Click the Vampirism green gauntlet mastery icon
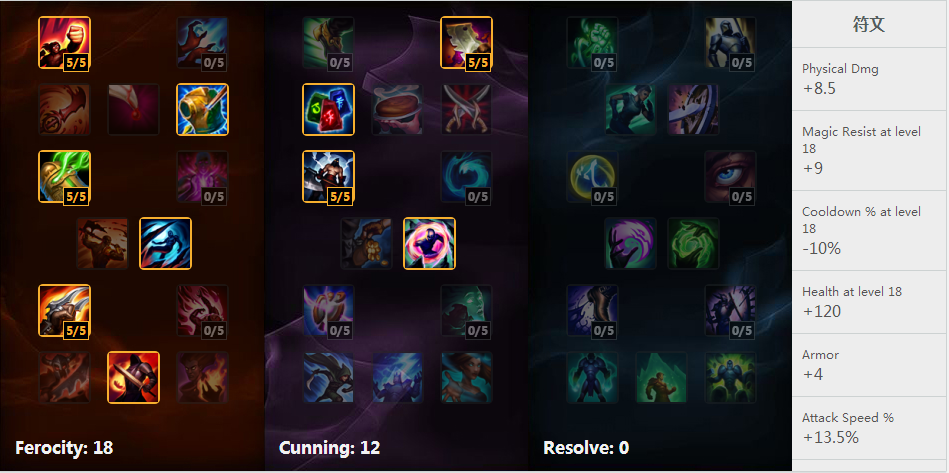This screenshot has width=949, height=473. pyautogui.click(x=64, y=176)
